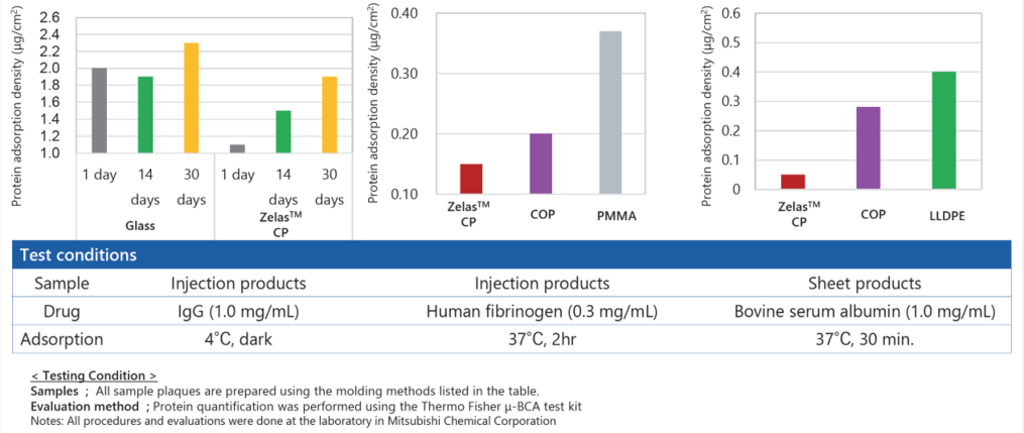Viewport: 1024px width, 433px height.
Task: Select the 4°C, dark adsorption cell
Action: point(239,340)
